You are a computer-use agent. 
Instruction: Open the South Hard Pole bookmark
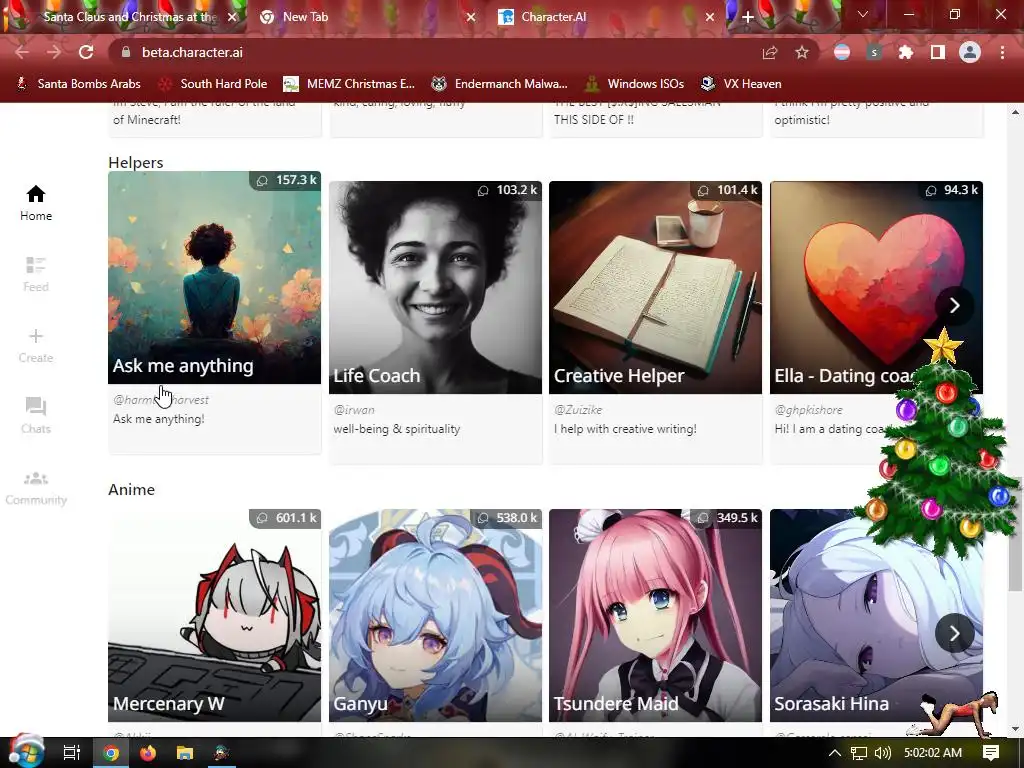click(x=214, y=84)
